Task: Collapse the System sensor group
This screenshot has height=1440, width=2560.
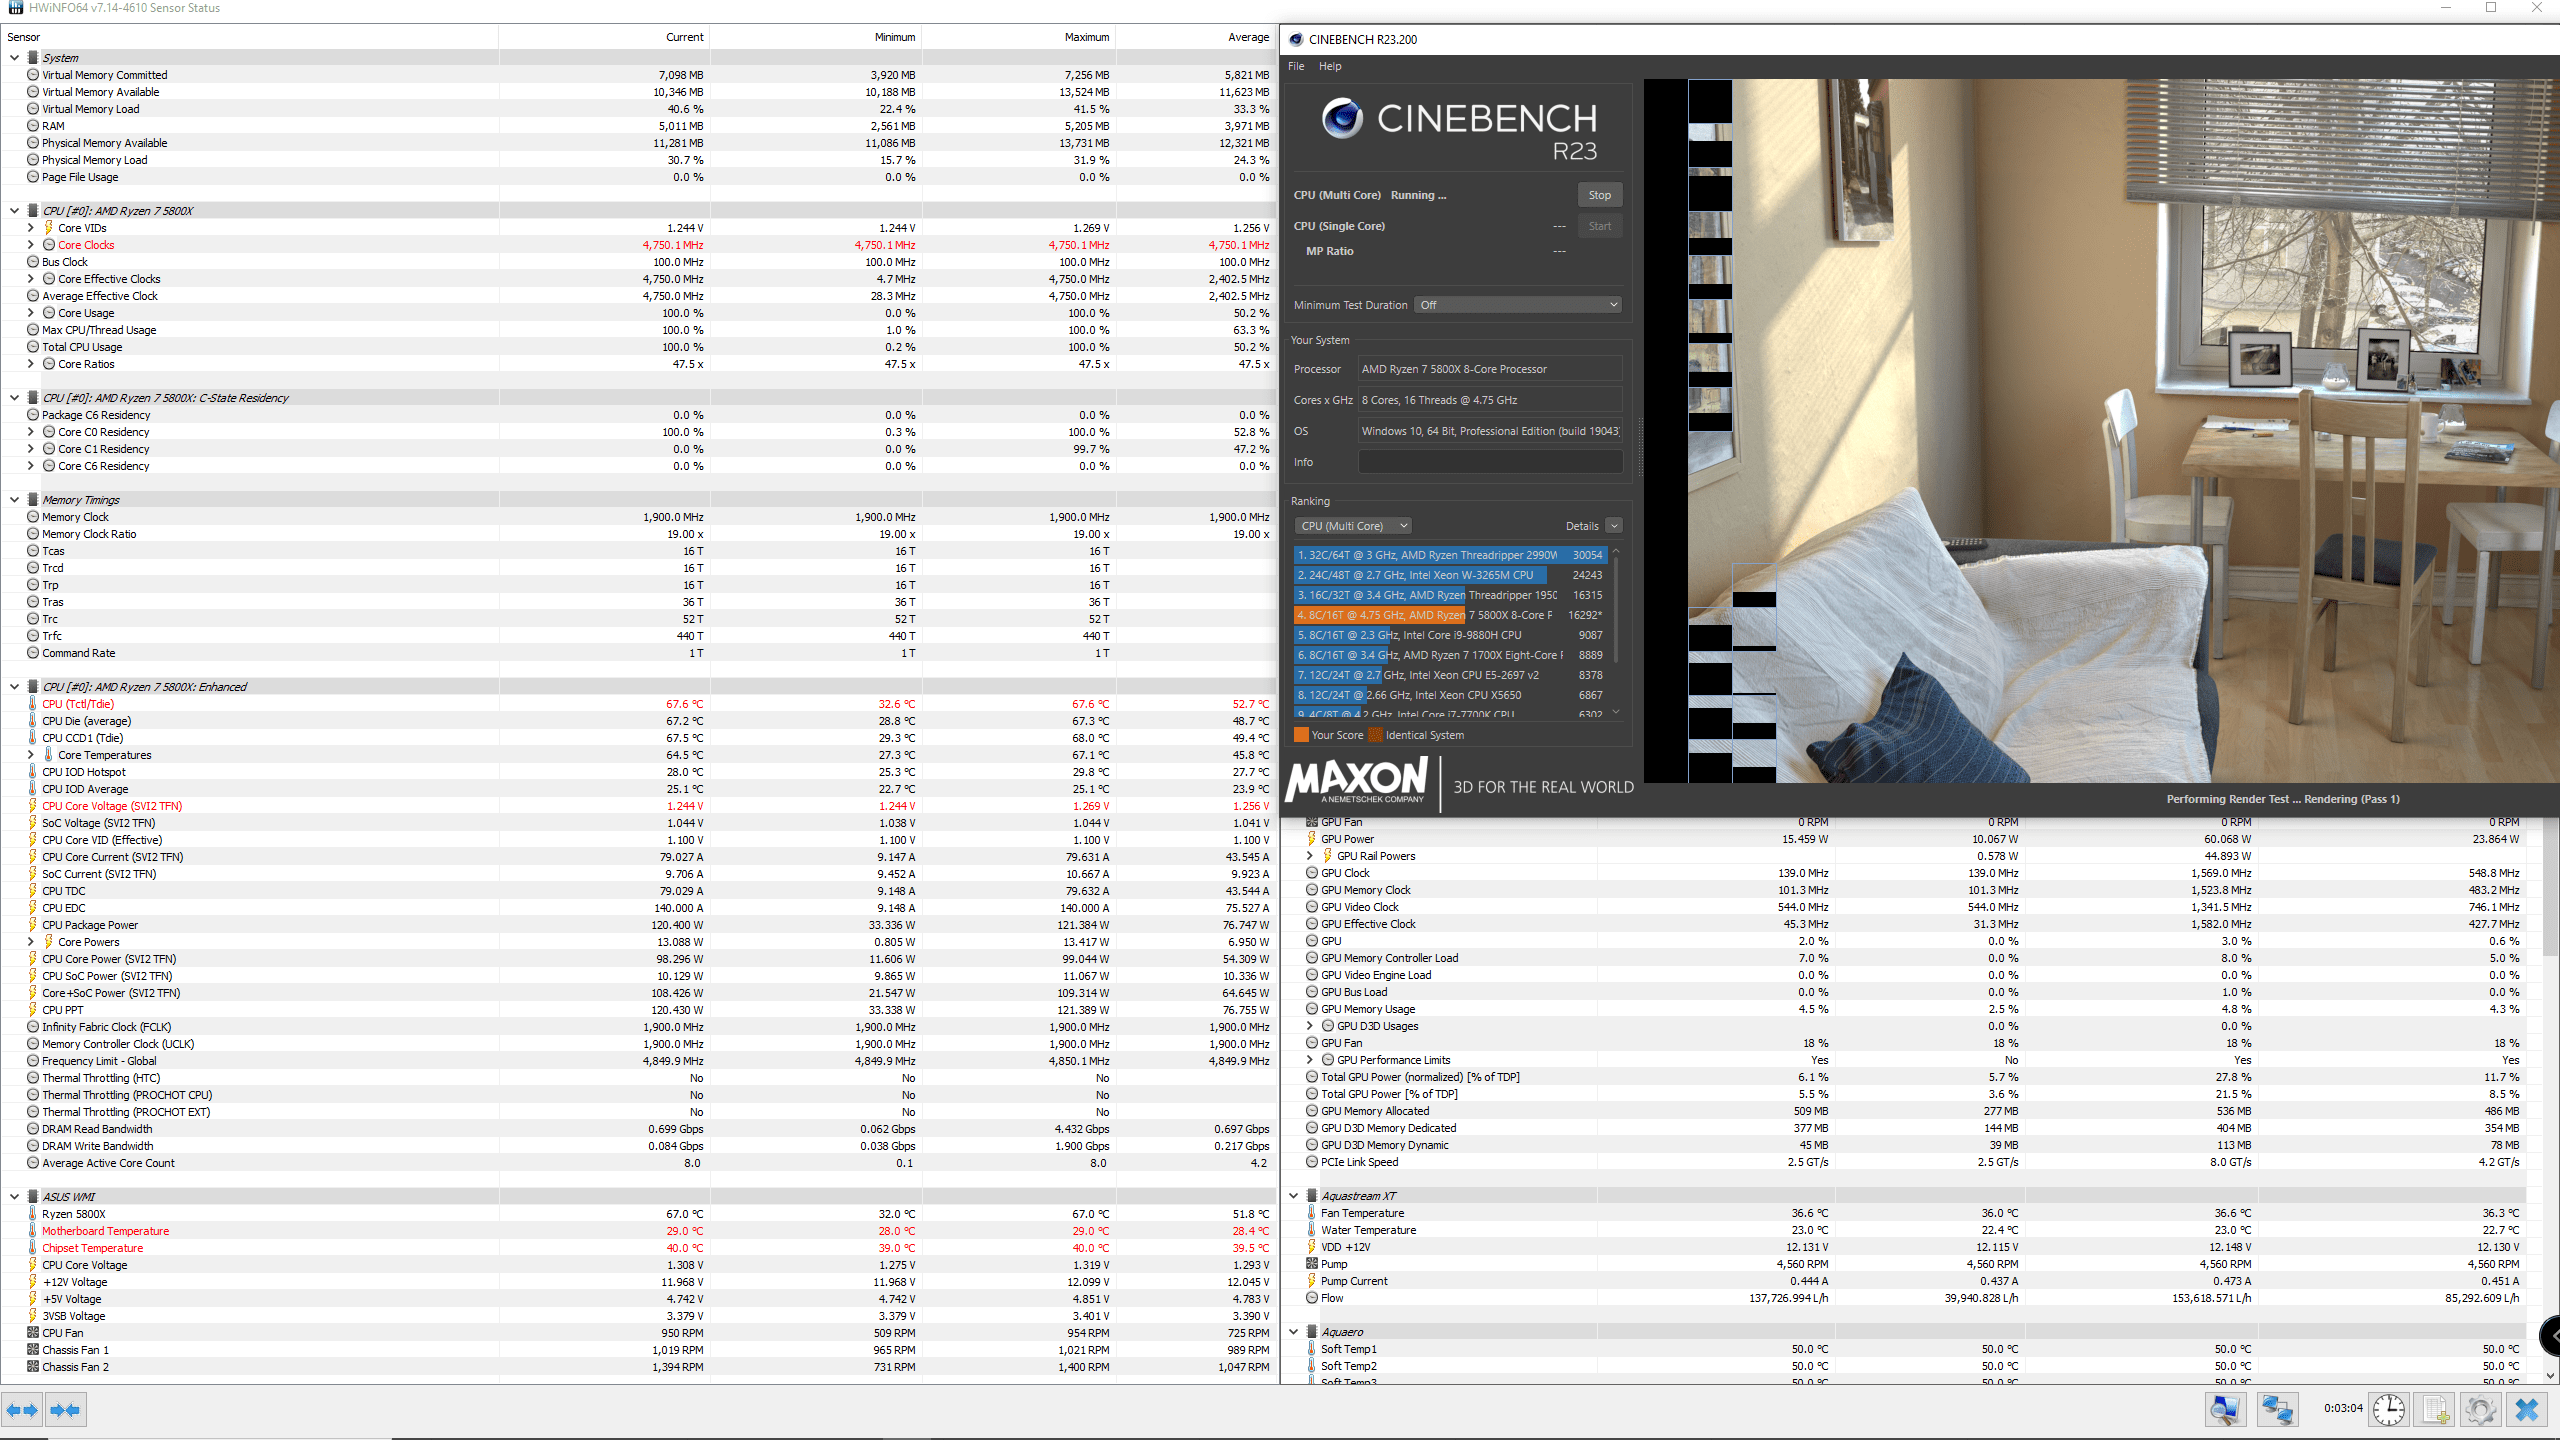Action: [x=14, y=58]
